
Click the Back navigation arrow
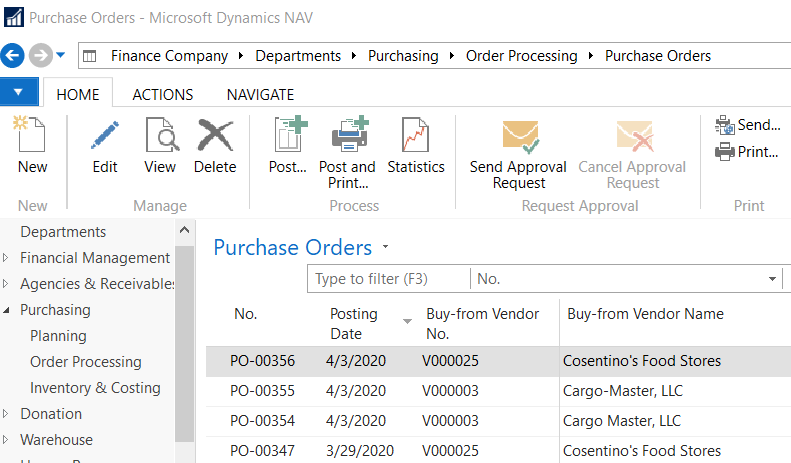(x=13, y=55)
